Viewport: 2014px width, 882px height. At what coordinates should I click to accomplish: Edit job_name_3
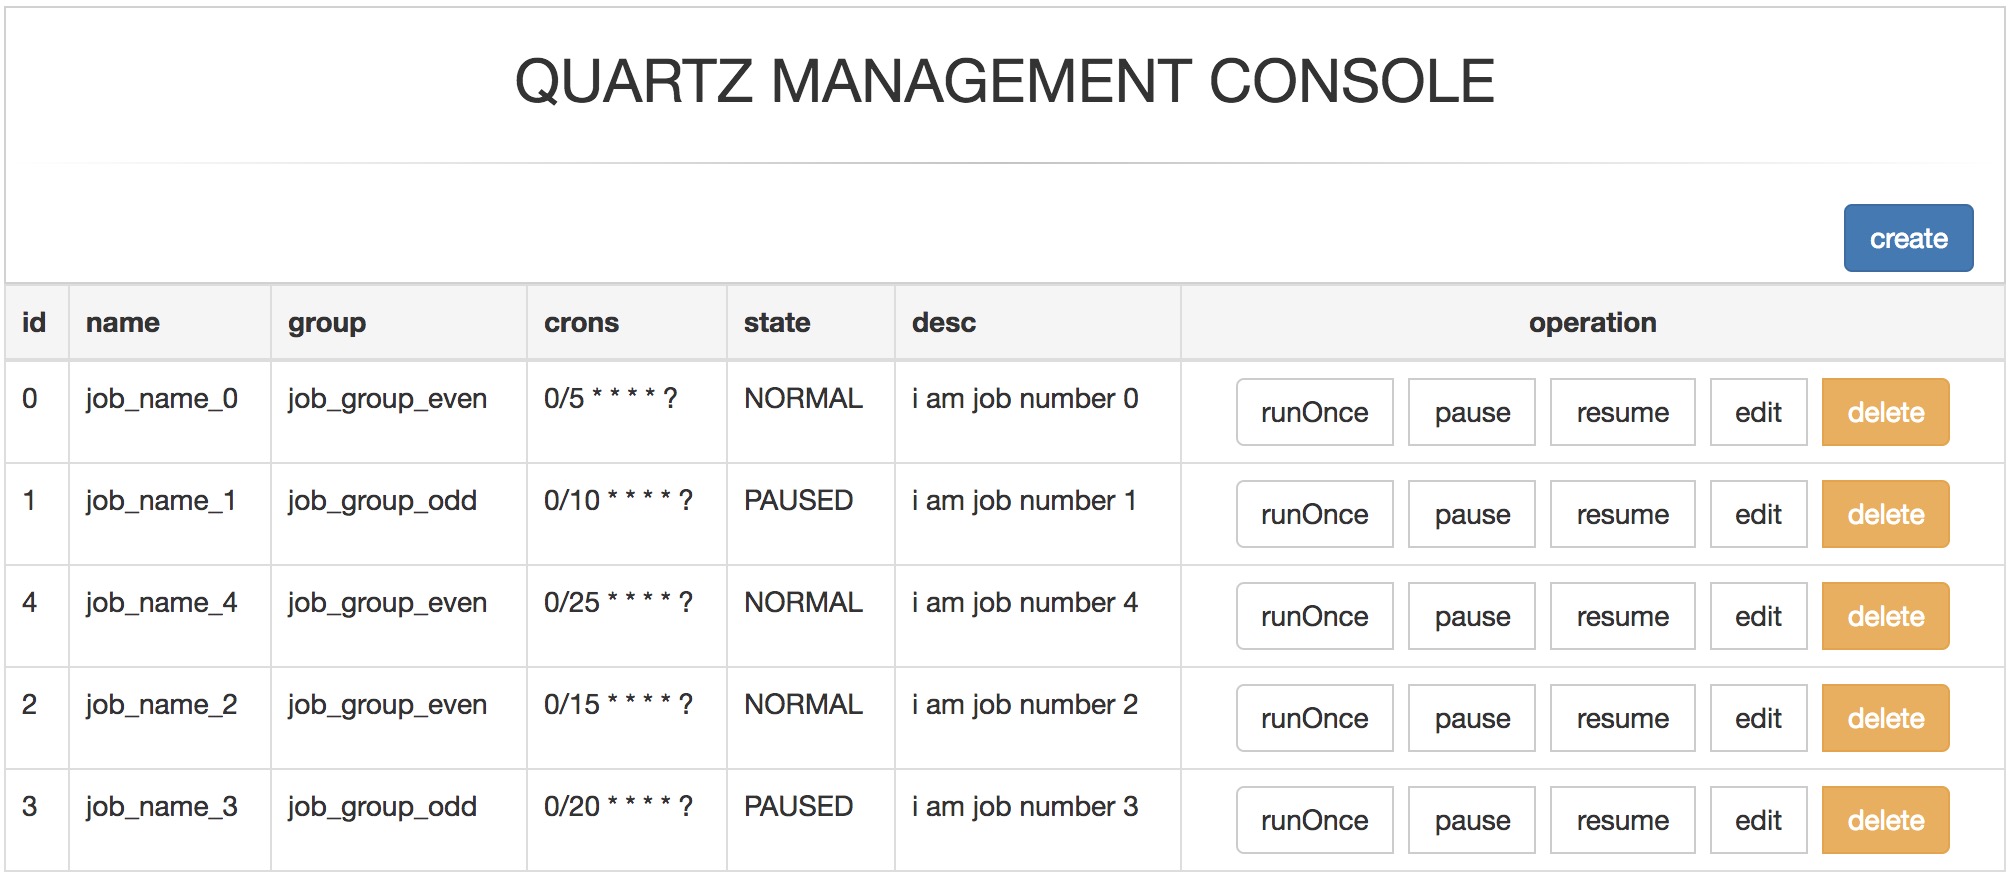(1758, 820)
